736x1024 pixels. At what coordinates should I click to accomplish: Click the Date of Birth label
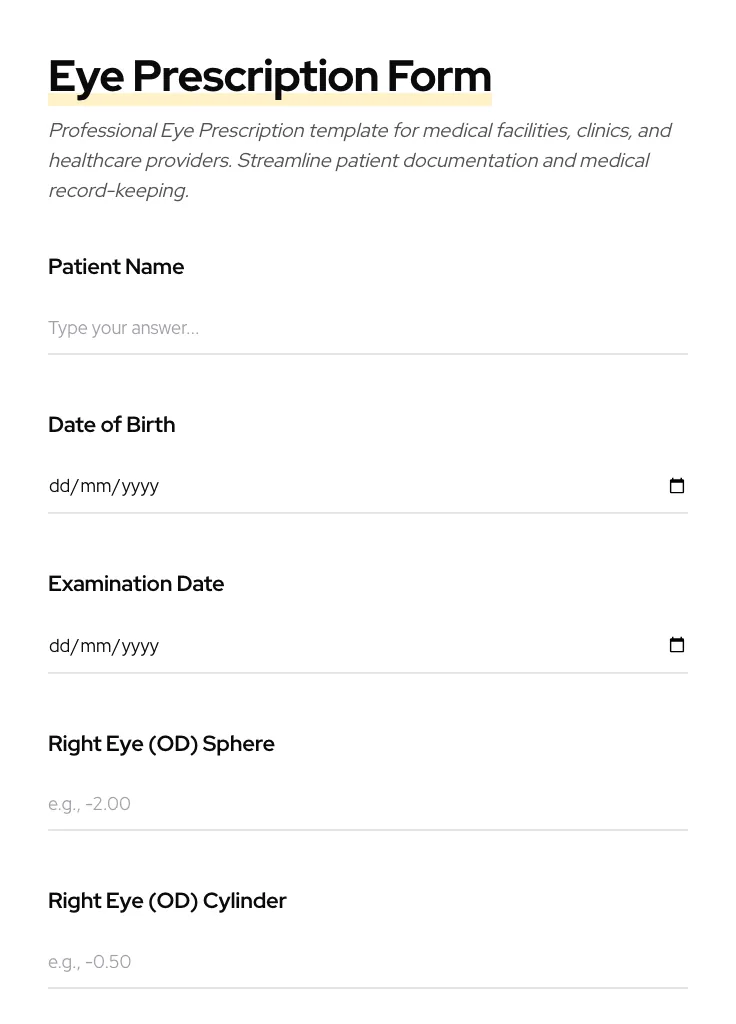[111, 425]
